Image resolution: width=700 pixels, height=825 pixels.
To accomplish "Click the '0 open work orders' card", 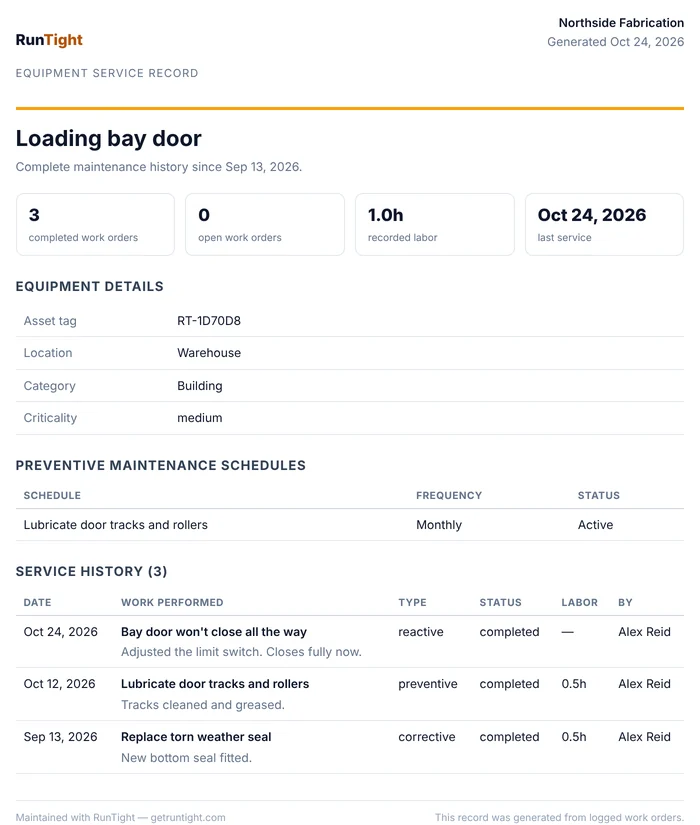I will (265, 225).
